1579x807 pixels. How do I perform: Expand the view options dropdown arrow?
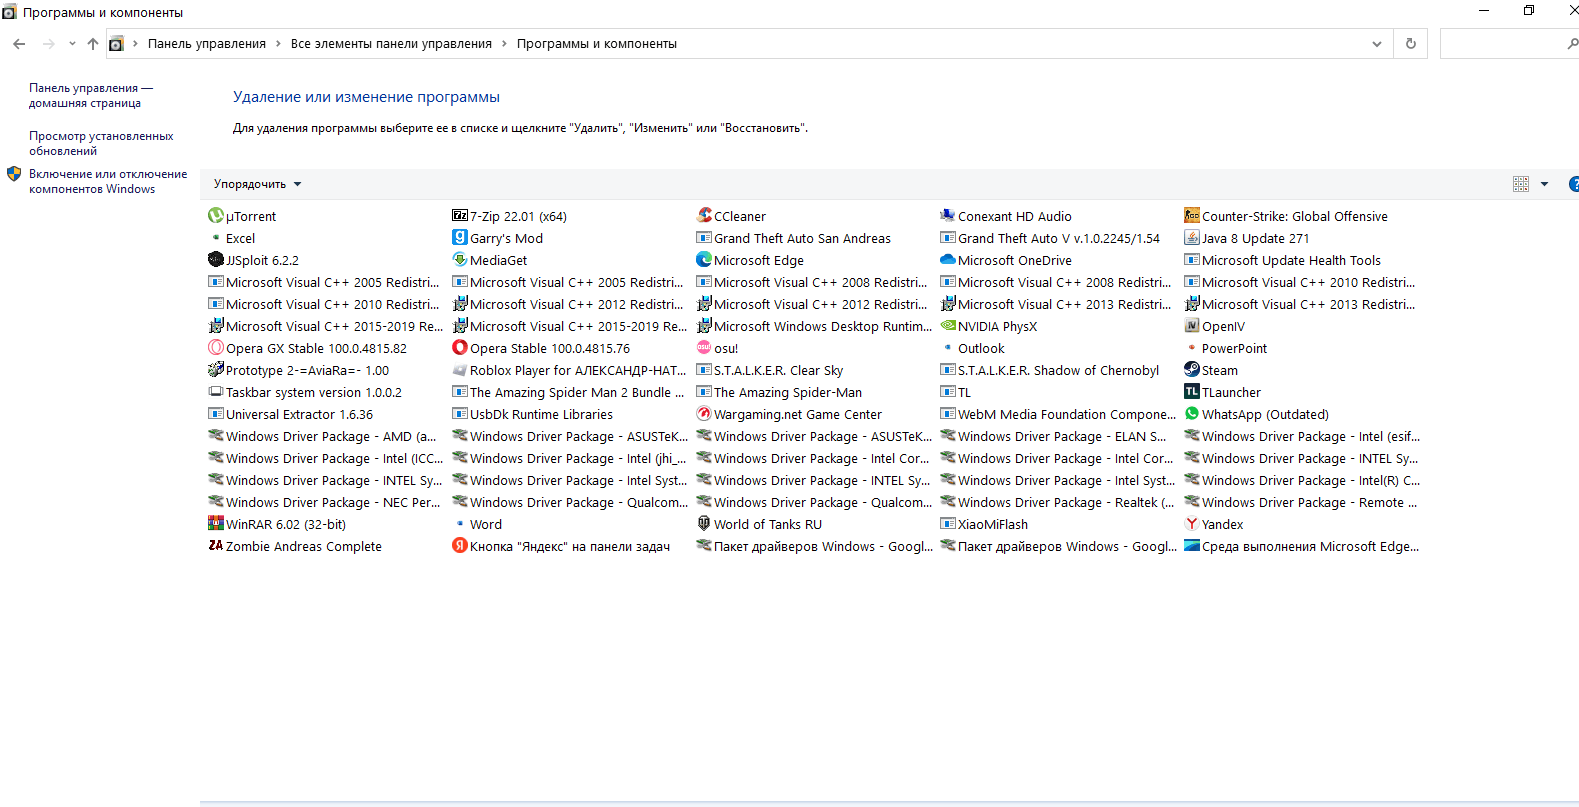click(x=1544, y=184)
